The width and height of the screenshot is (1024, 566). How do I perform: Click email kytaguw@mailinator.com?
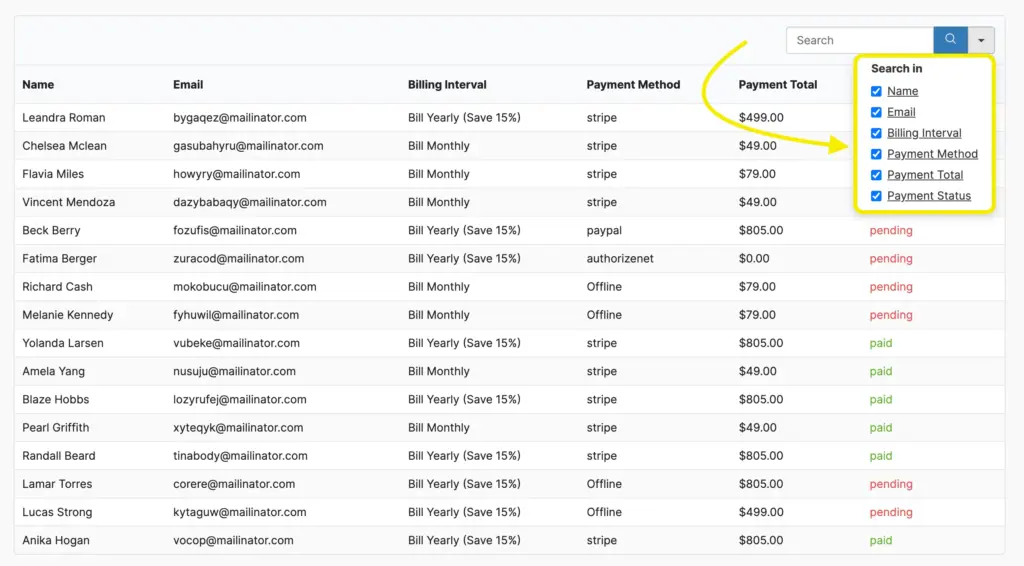click(240, 512)
